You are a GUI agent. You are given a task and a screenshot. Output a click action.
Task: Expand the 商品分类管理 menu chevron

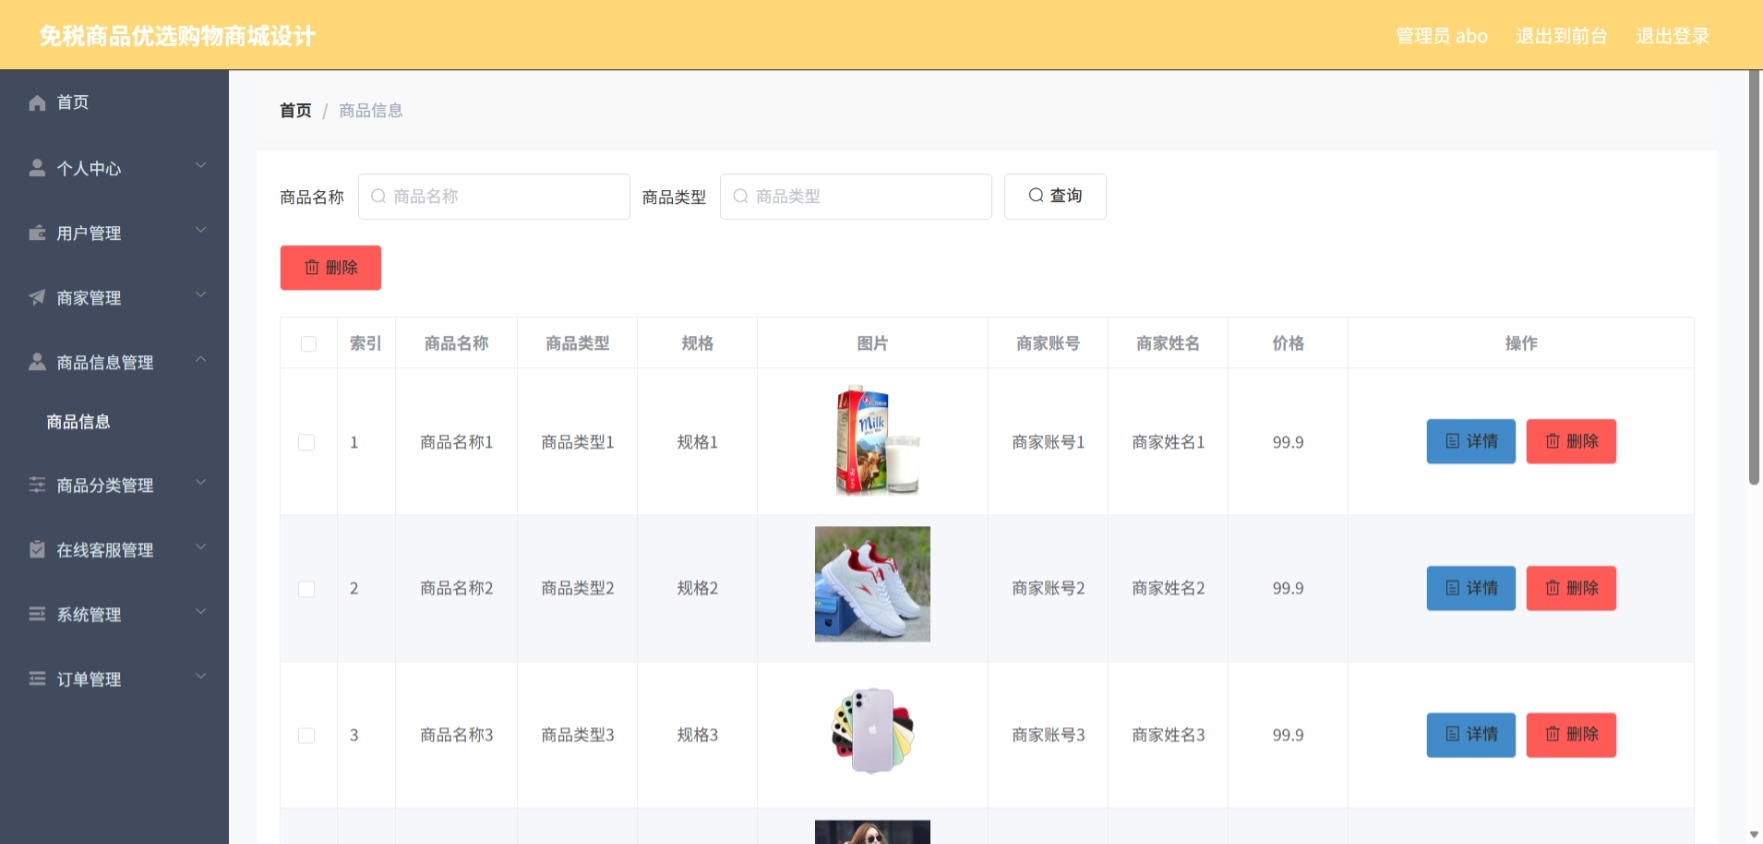pyautogui.click(x=201, y=482)
